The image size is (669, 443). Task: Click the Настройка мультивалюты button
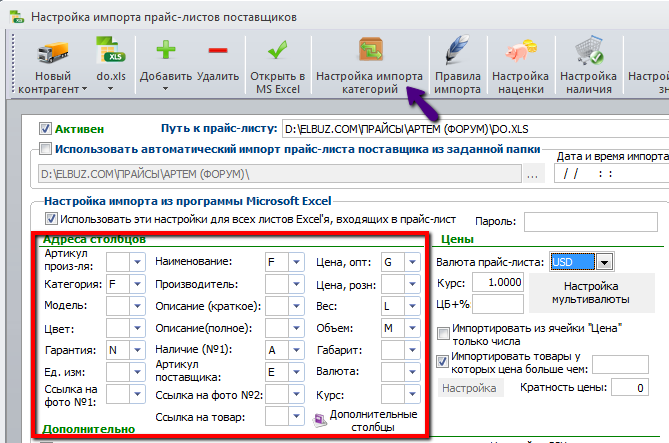pos(591,293)
